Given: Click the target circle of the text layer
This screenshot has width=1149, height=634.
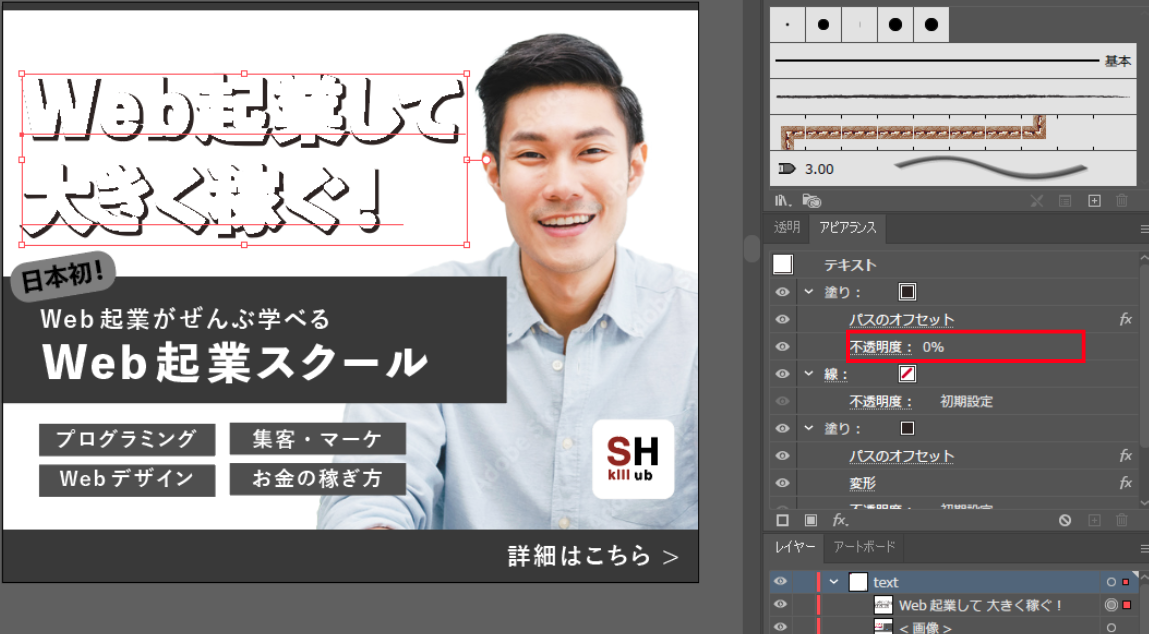Looking at the screenshot, I should (x=1111, y=582).
